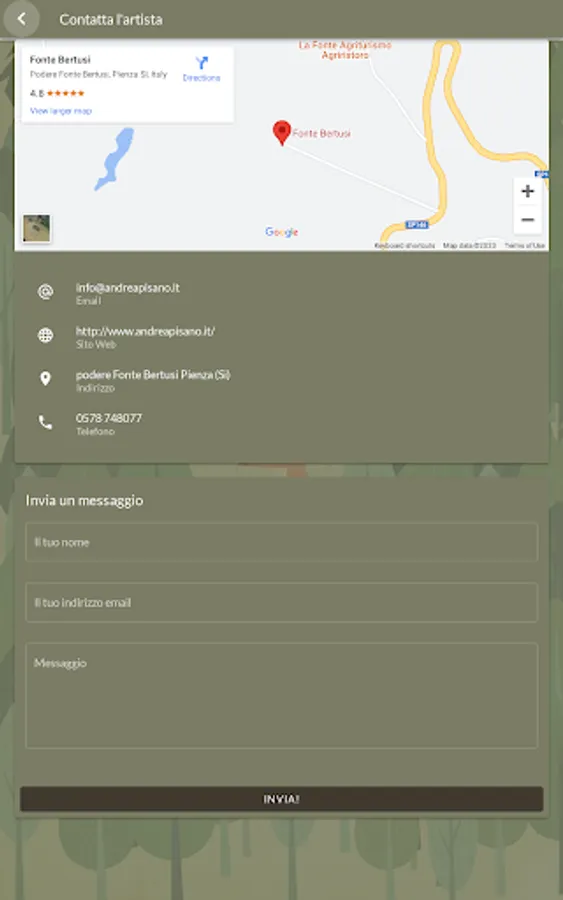
Task: Send message with INVIA! button
Action: pyautogui.click(x=281, y=799)
